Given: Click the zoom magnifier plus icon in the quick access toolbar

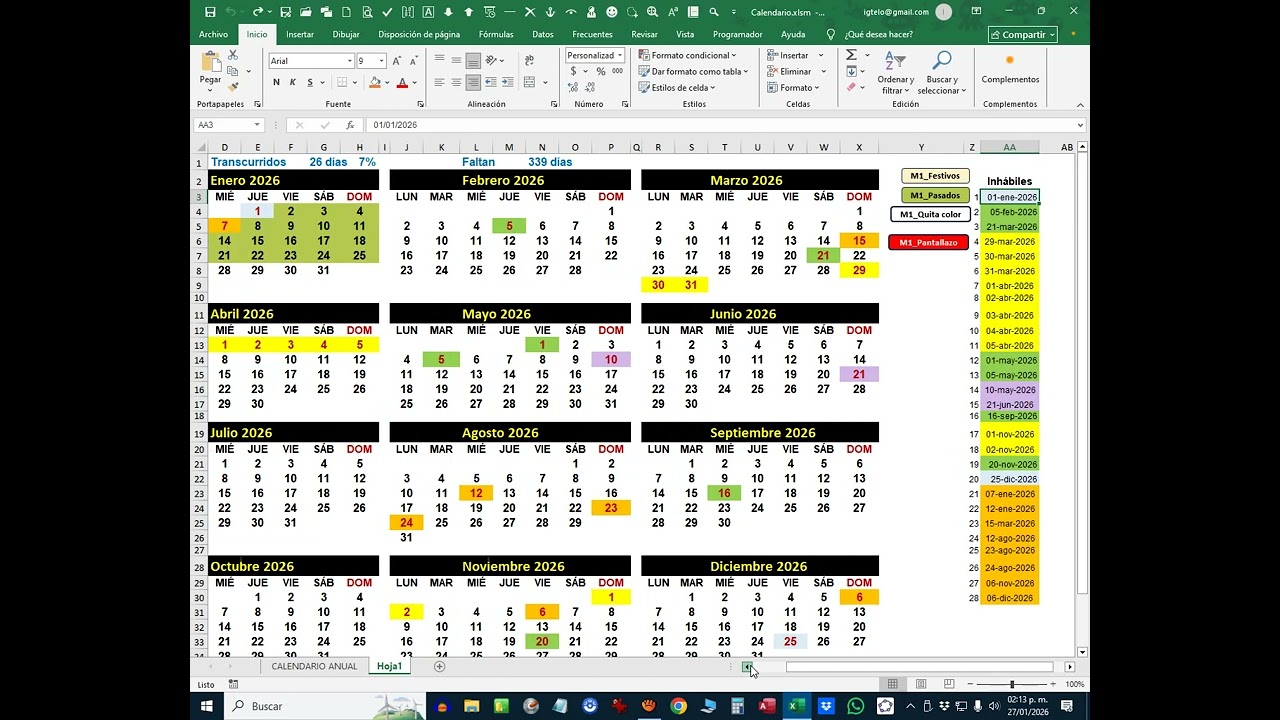Looking at the screenshot, I should [x=652, y=12].
